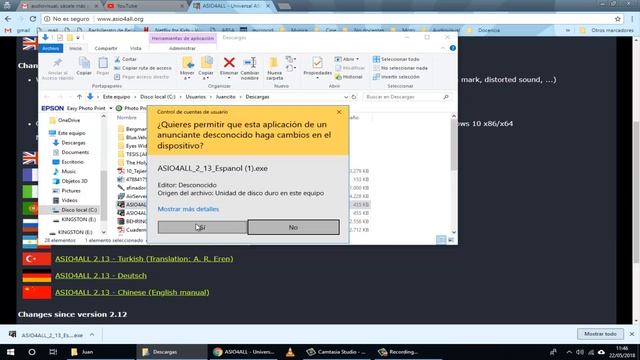This screenshot has width=640, height=360.
Task: Close the Control de cuentas de usuario dialog
Action: [339, 111]
